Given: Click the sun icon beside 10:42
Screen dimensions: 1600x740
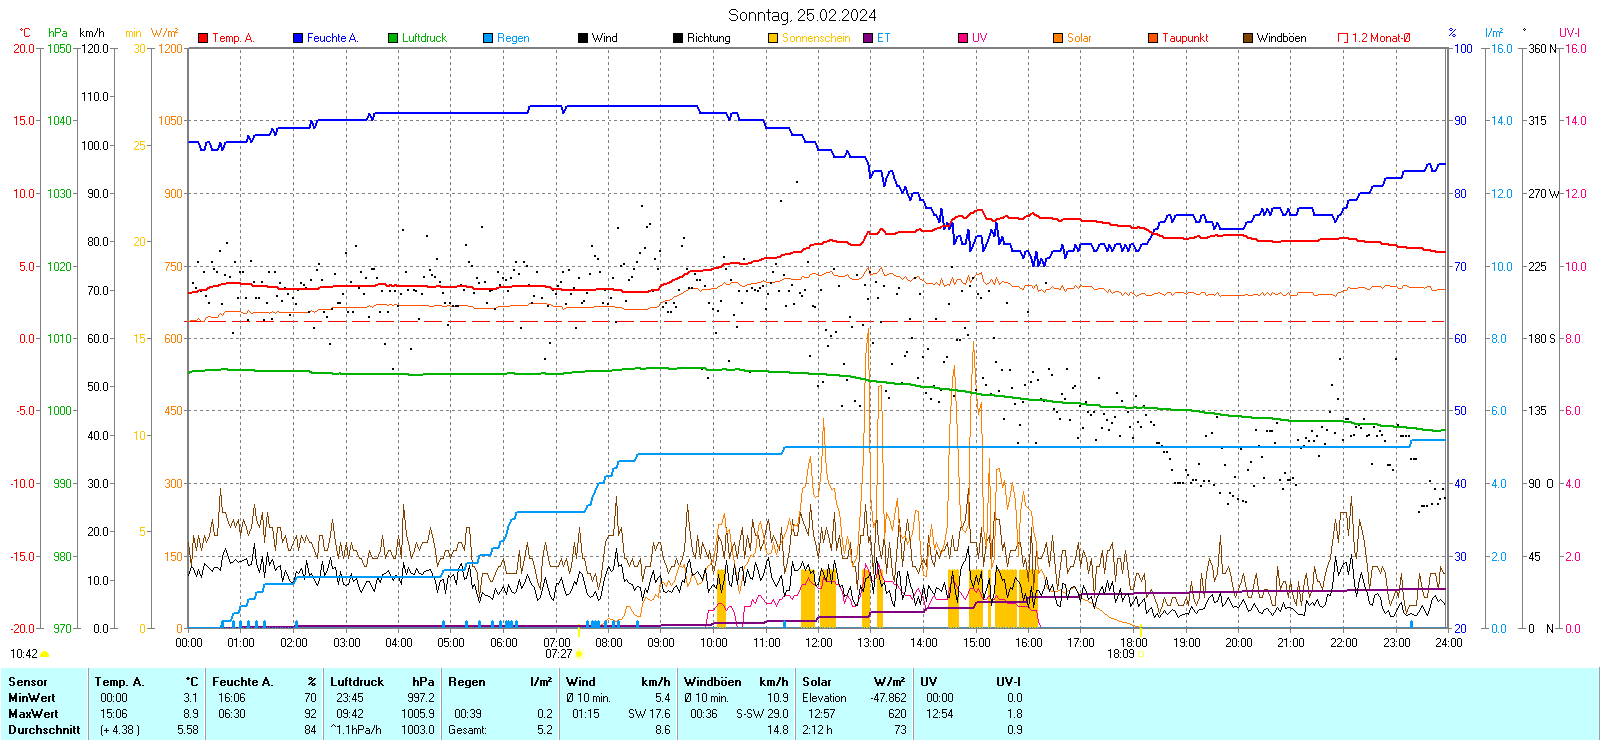Looking at the screenshot, I should (44, 654).
